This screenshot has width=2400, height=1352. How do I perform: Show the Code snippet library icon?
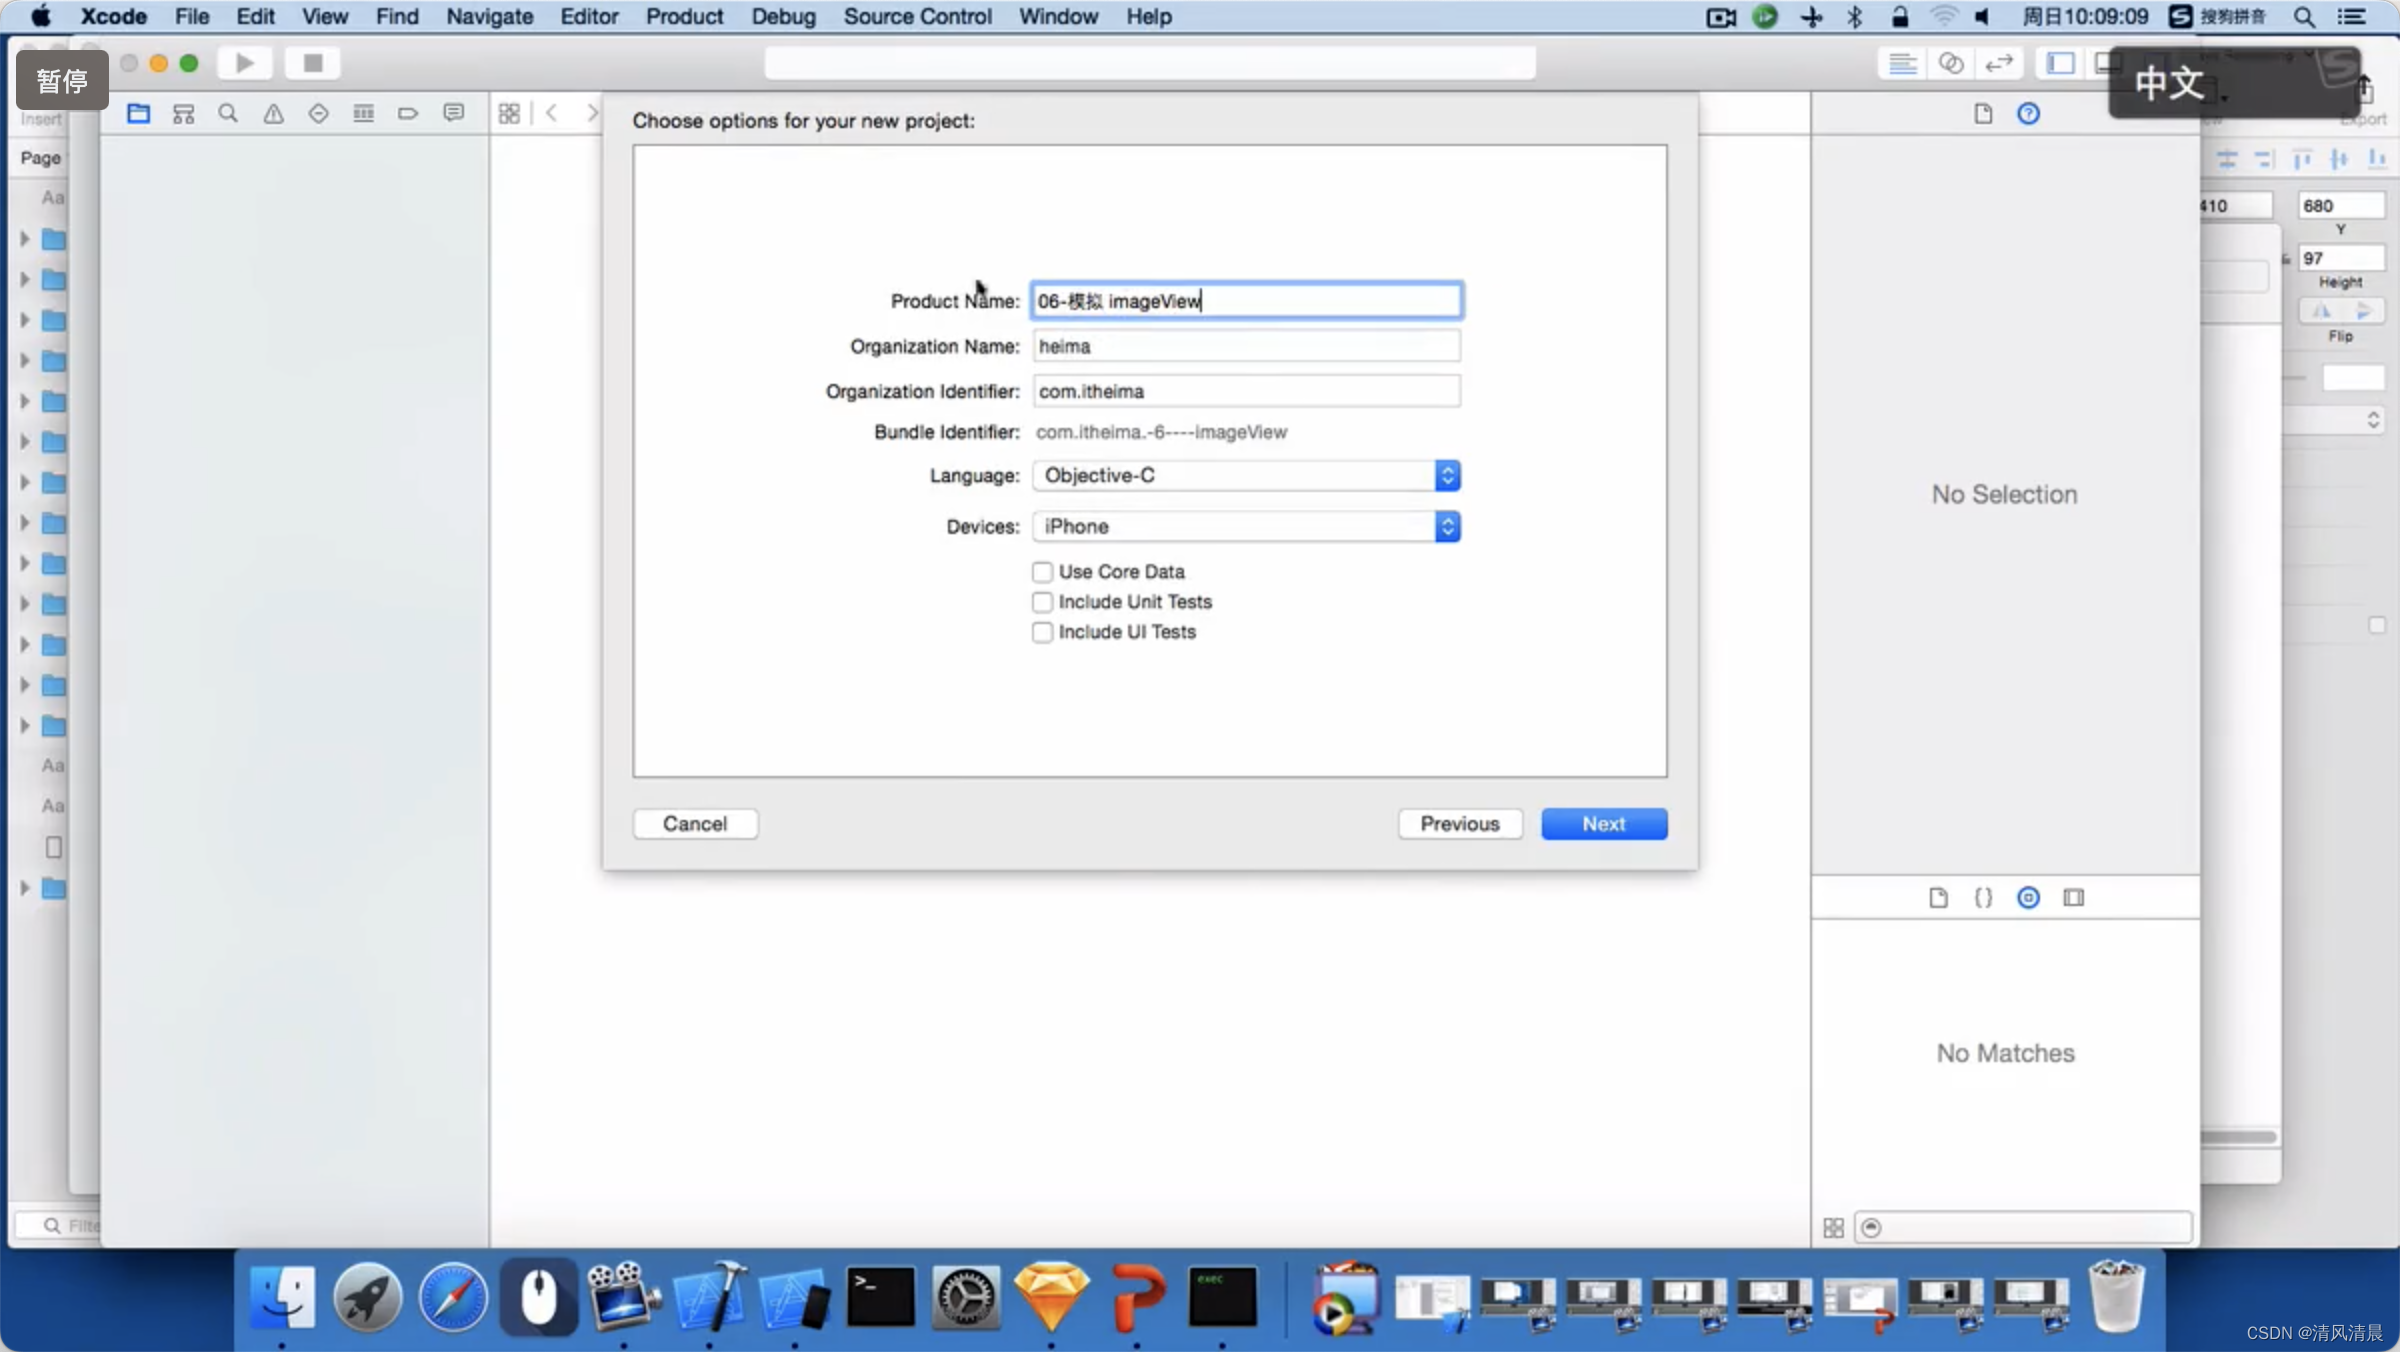click(1983, 897)
